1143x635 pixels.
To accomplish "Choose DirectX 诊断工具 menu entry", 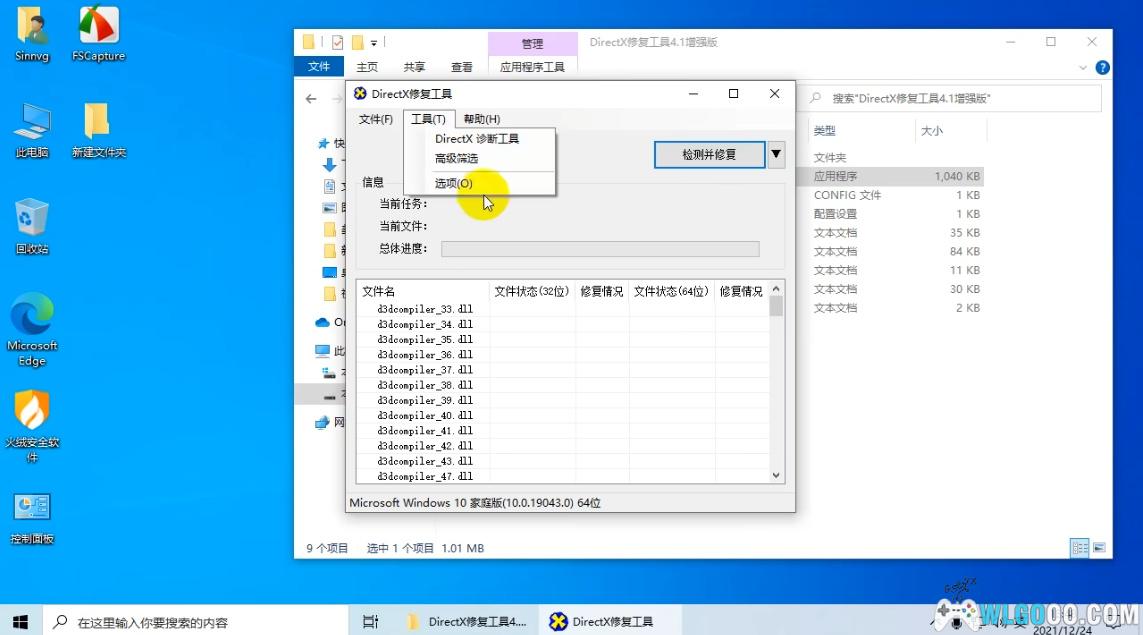I will tap(477, 139).
